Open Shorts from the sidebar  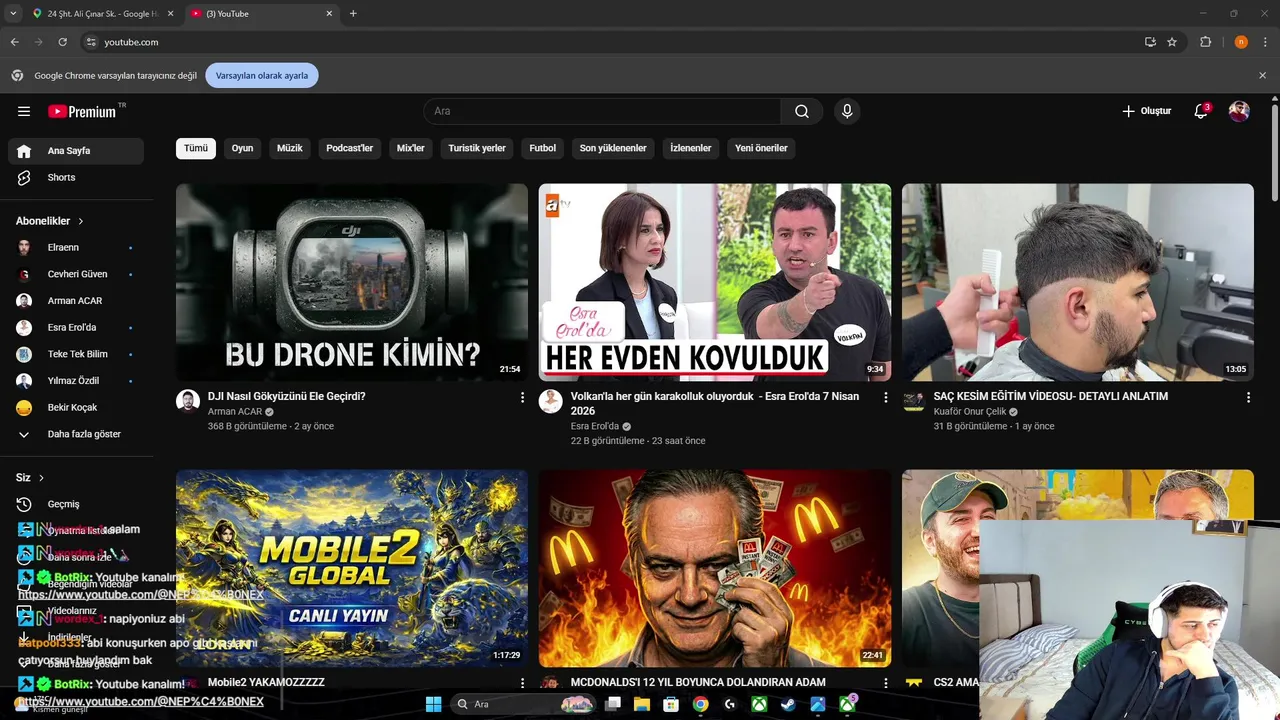click(76, 177)
